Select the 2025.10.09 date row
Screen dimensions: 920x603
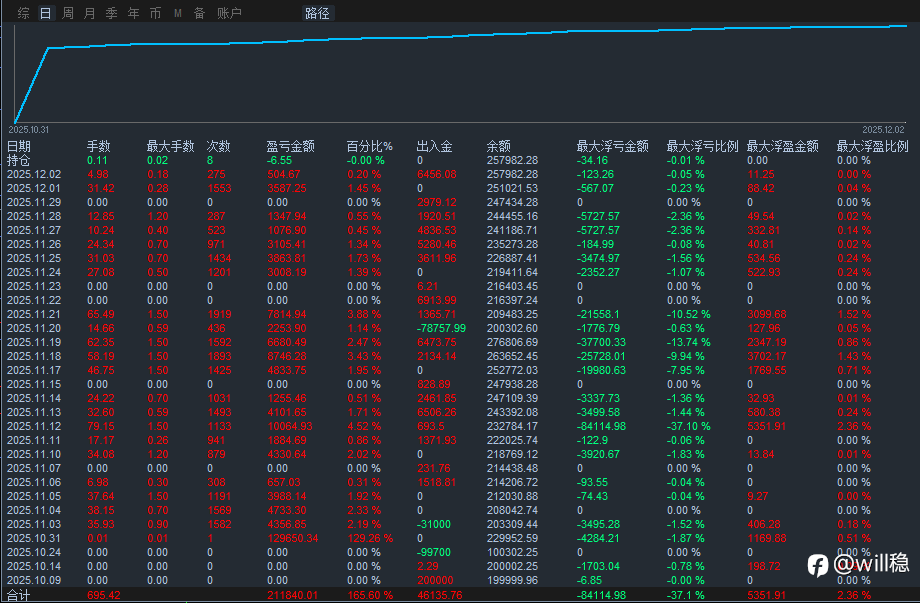[34, 580]
